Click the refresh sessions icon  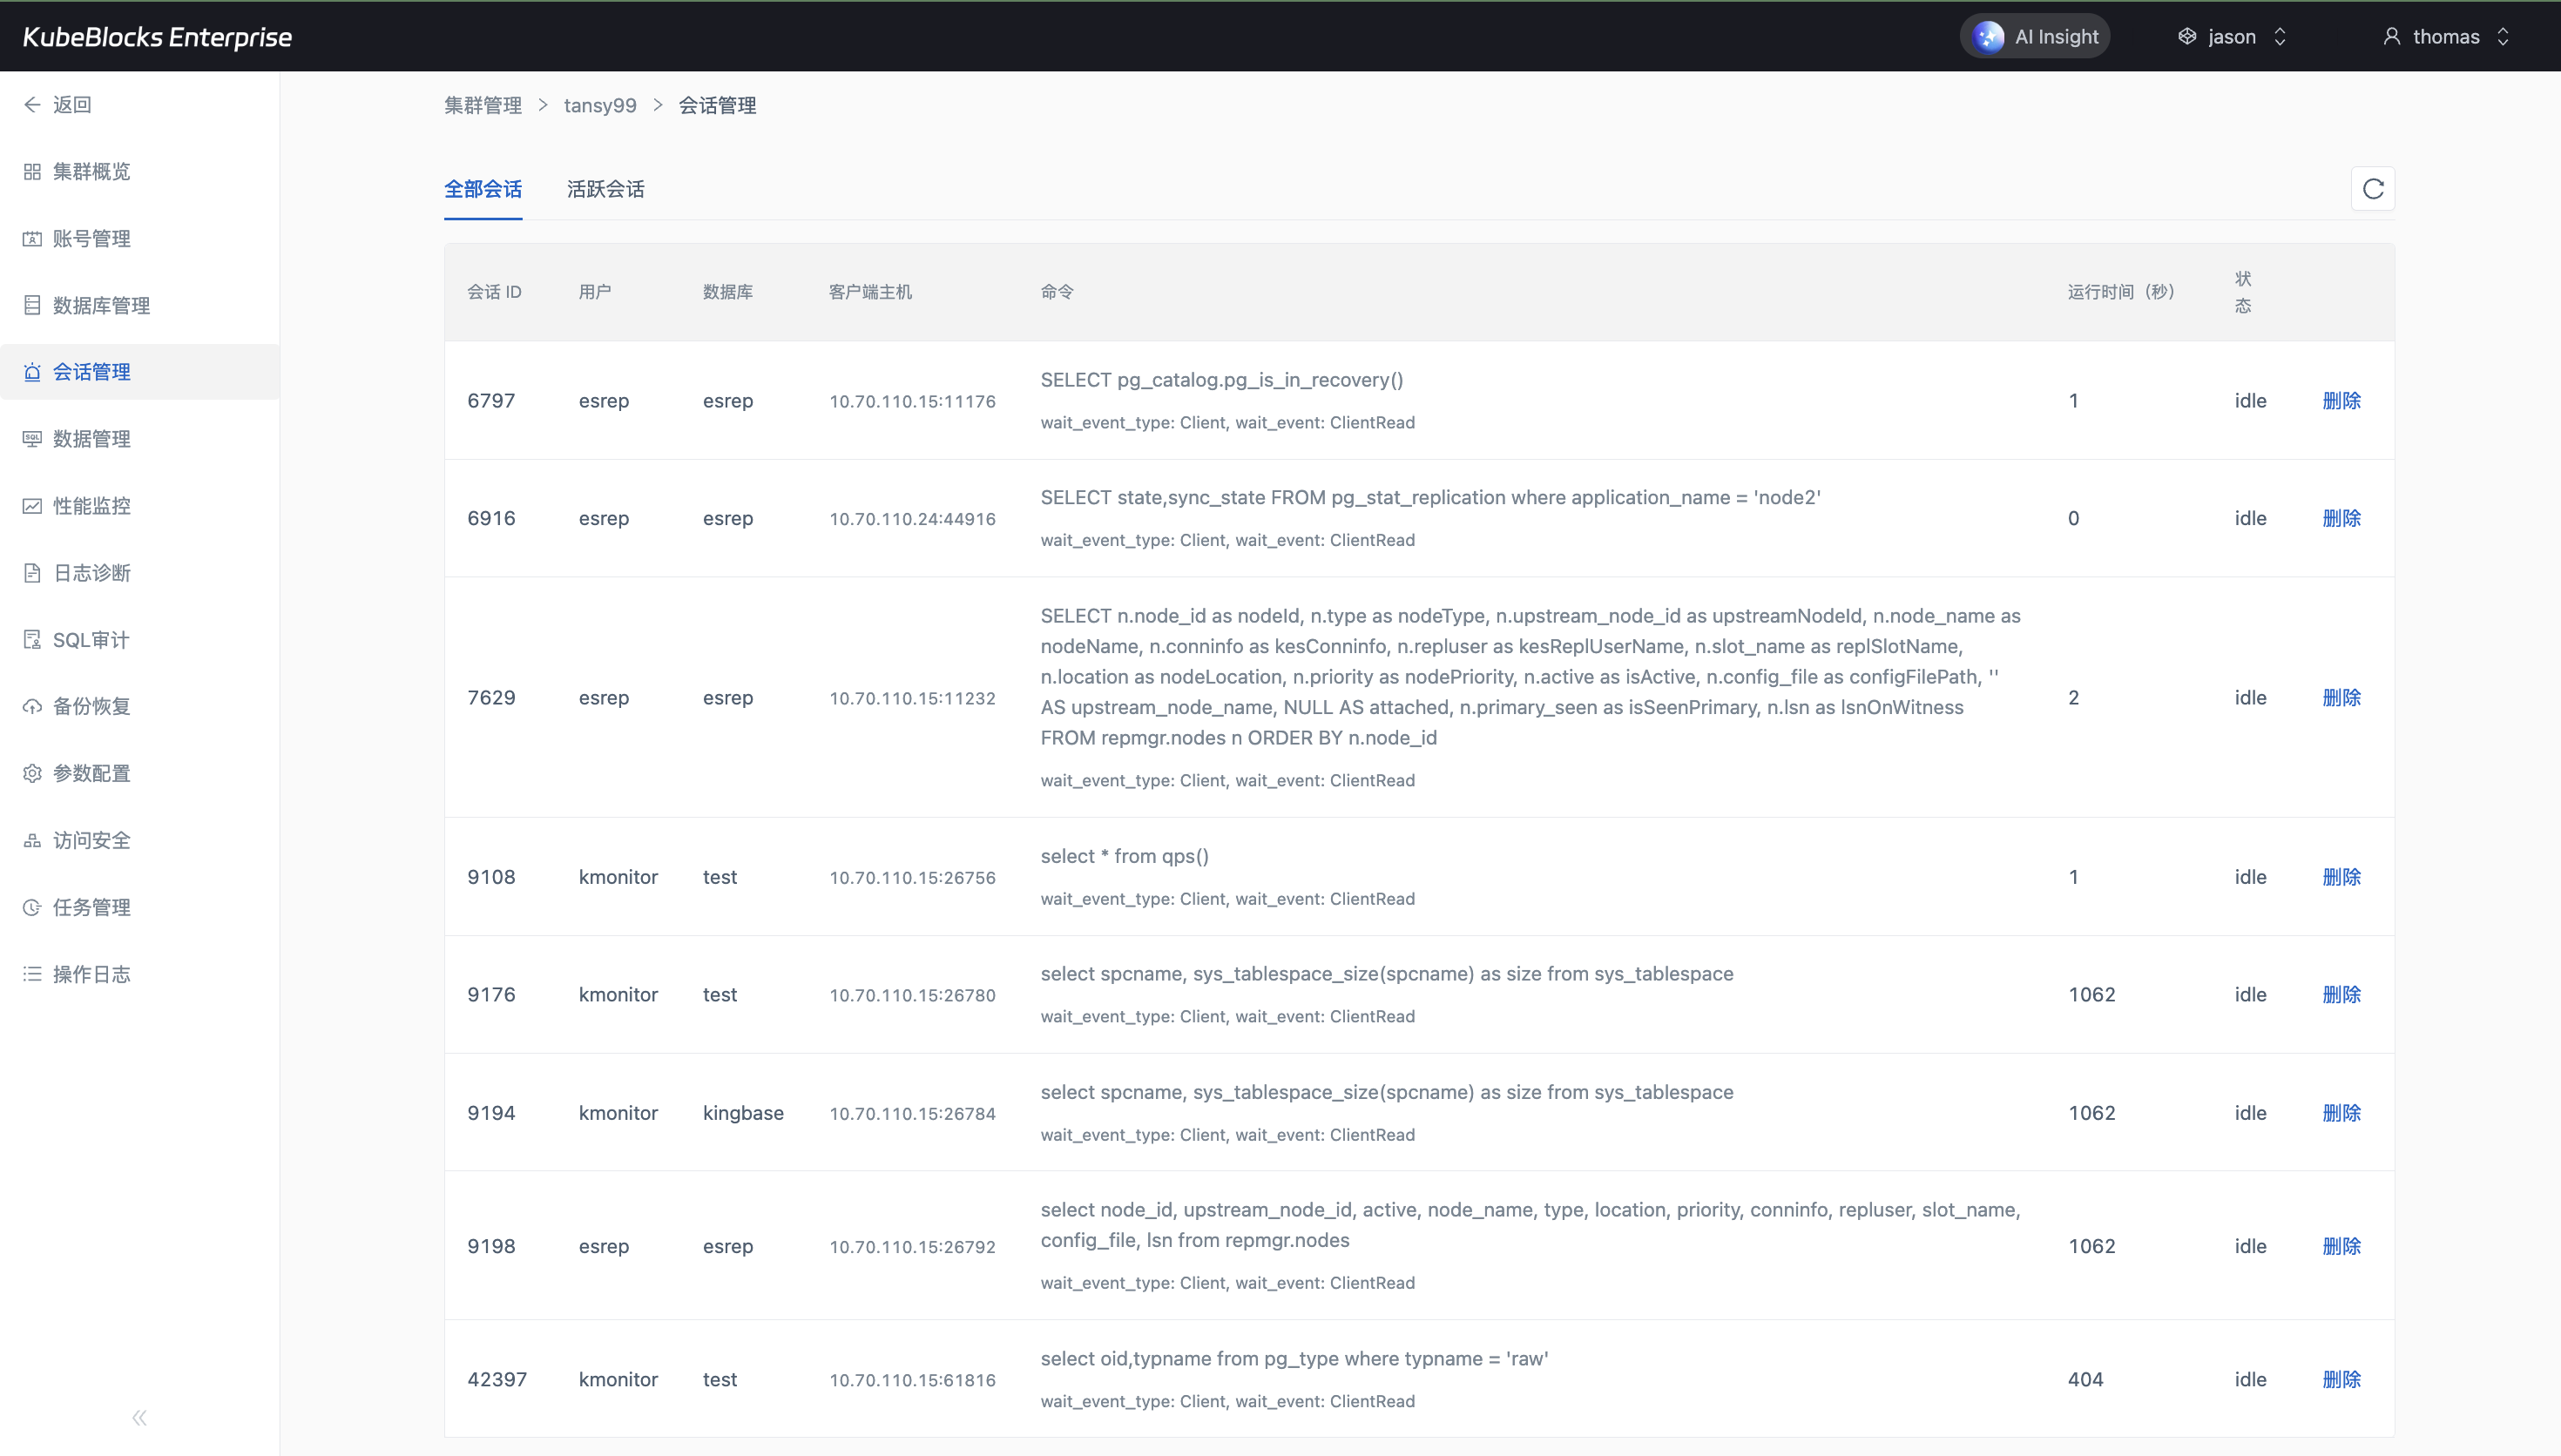tap(2372, 189)
